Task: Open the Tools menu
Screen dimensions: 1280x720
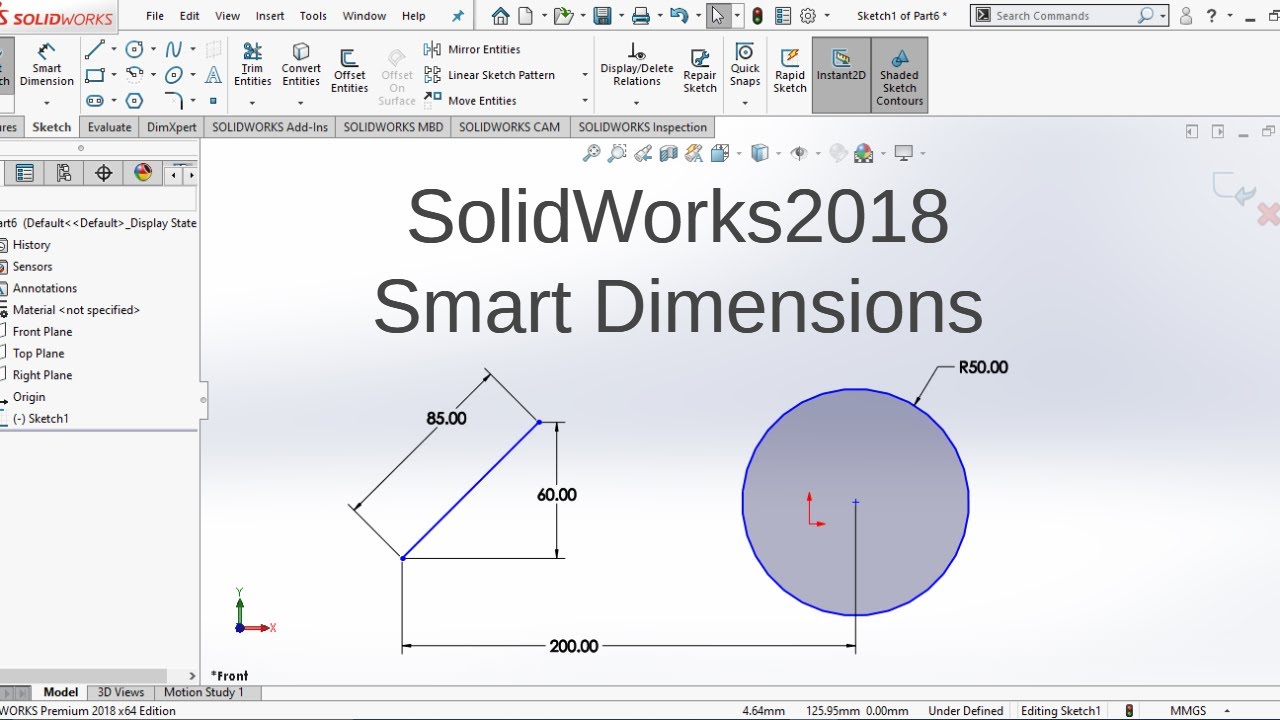Action: (313, 16)
